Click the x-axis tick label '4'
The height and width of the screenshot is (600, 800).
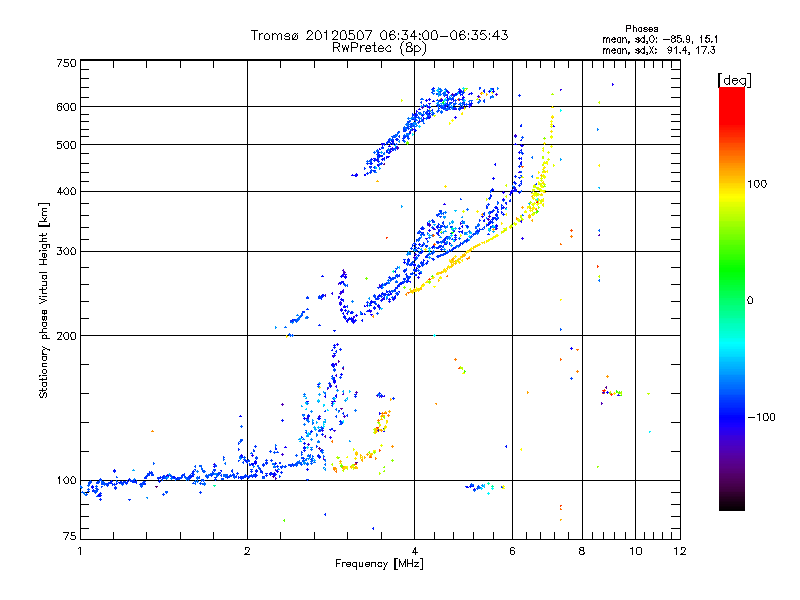414,551
